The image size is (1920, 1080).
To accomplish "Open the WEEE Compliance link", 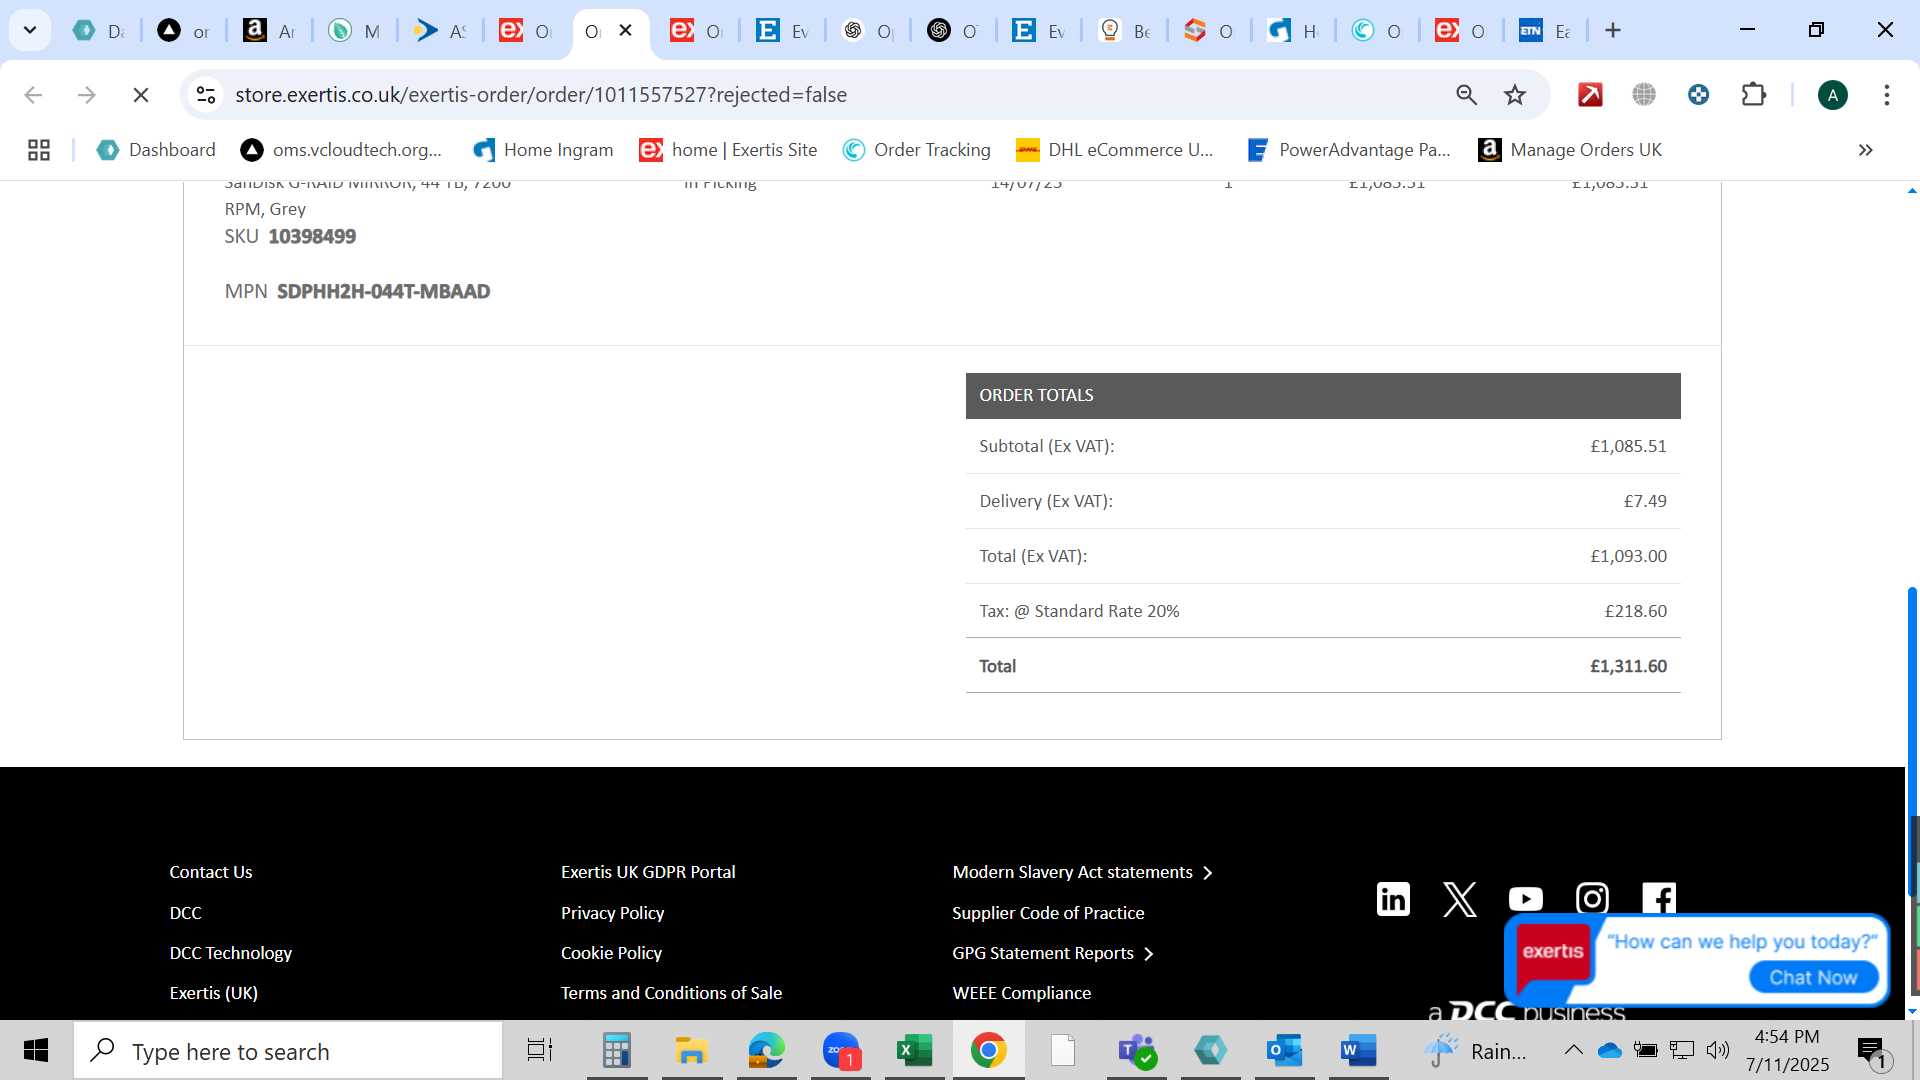I will coord(1021,993).
